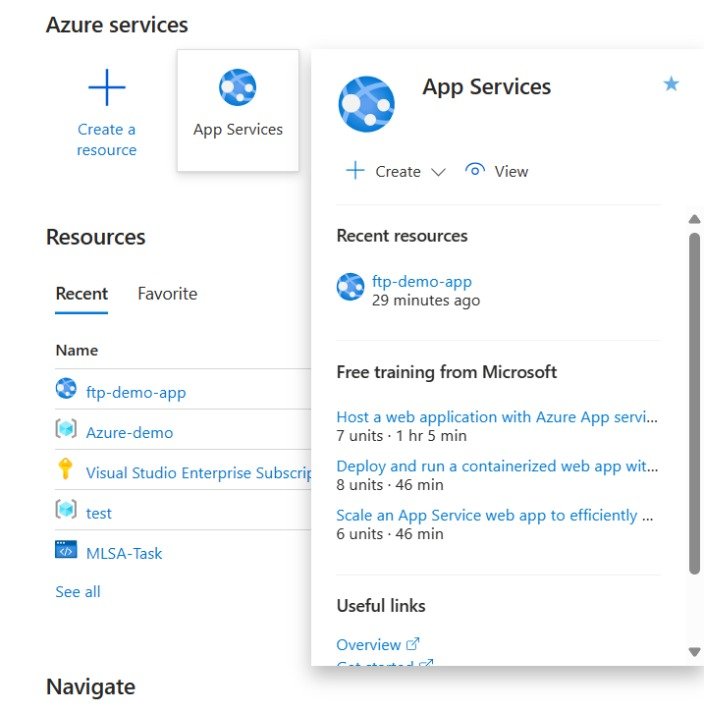Click the Azure services heading
The image size is (704, 713).
(x=117, y=25)
